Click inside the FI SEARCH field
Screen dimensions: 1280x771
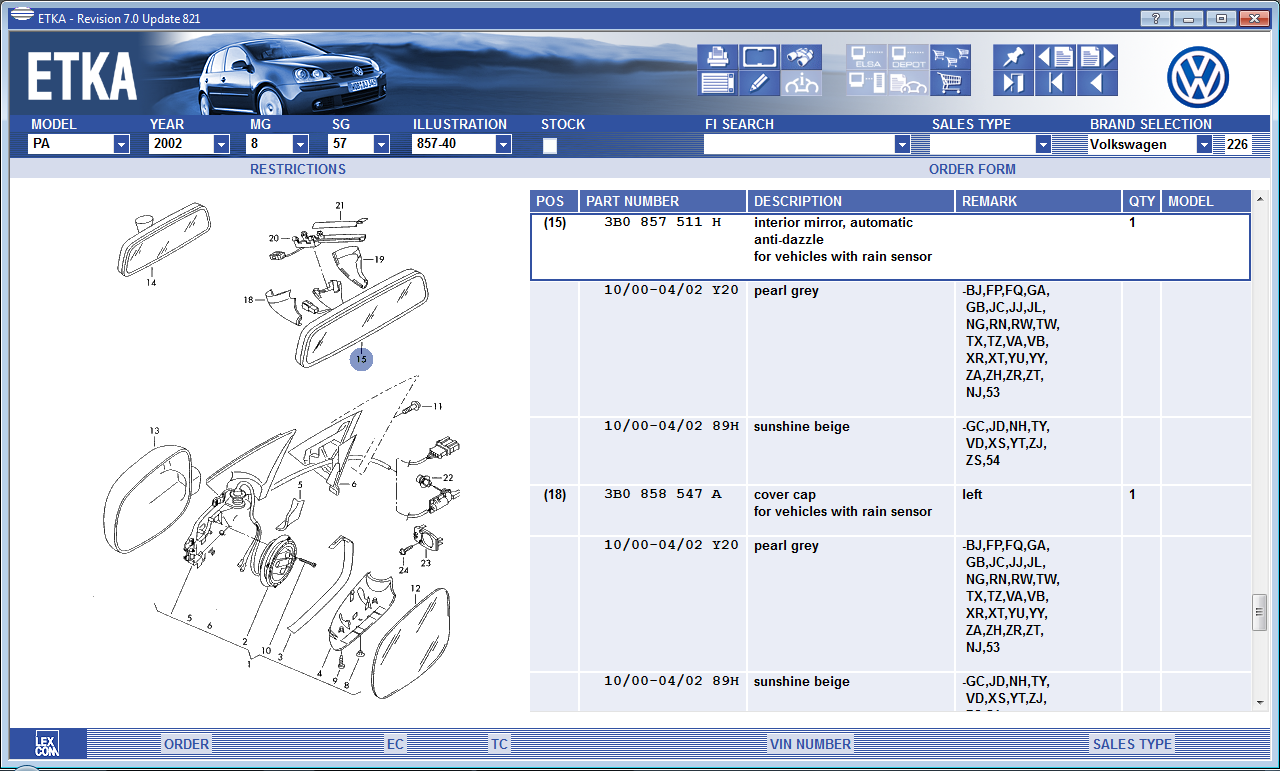click(x=798, y=145)
